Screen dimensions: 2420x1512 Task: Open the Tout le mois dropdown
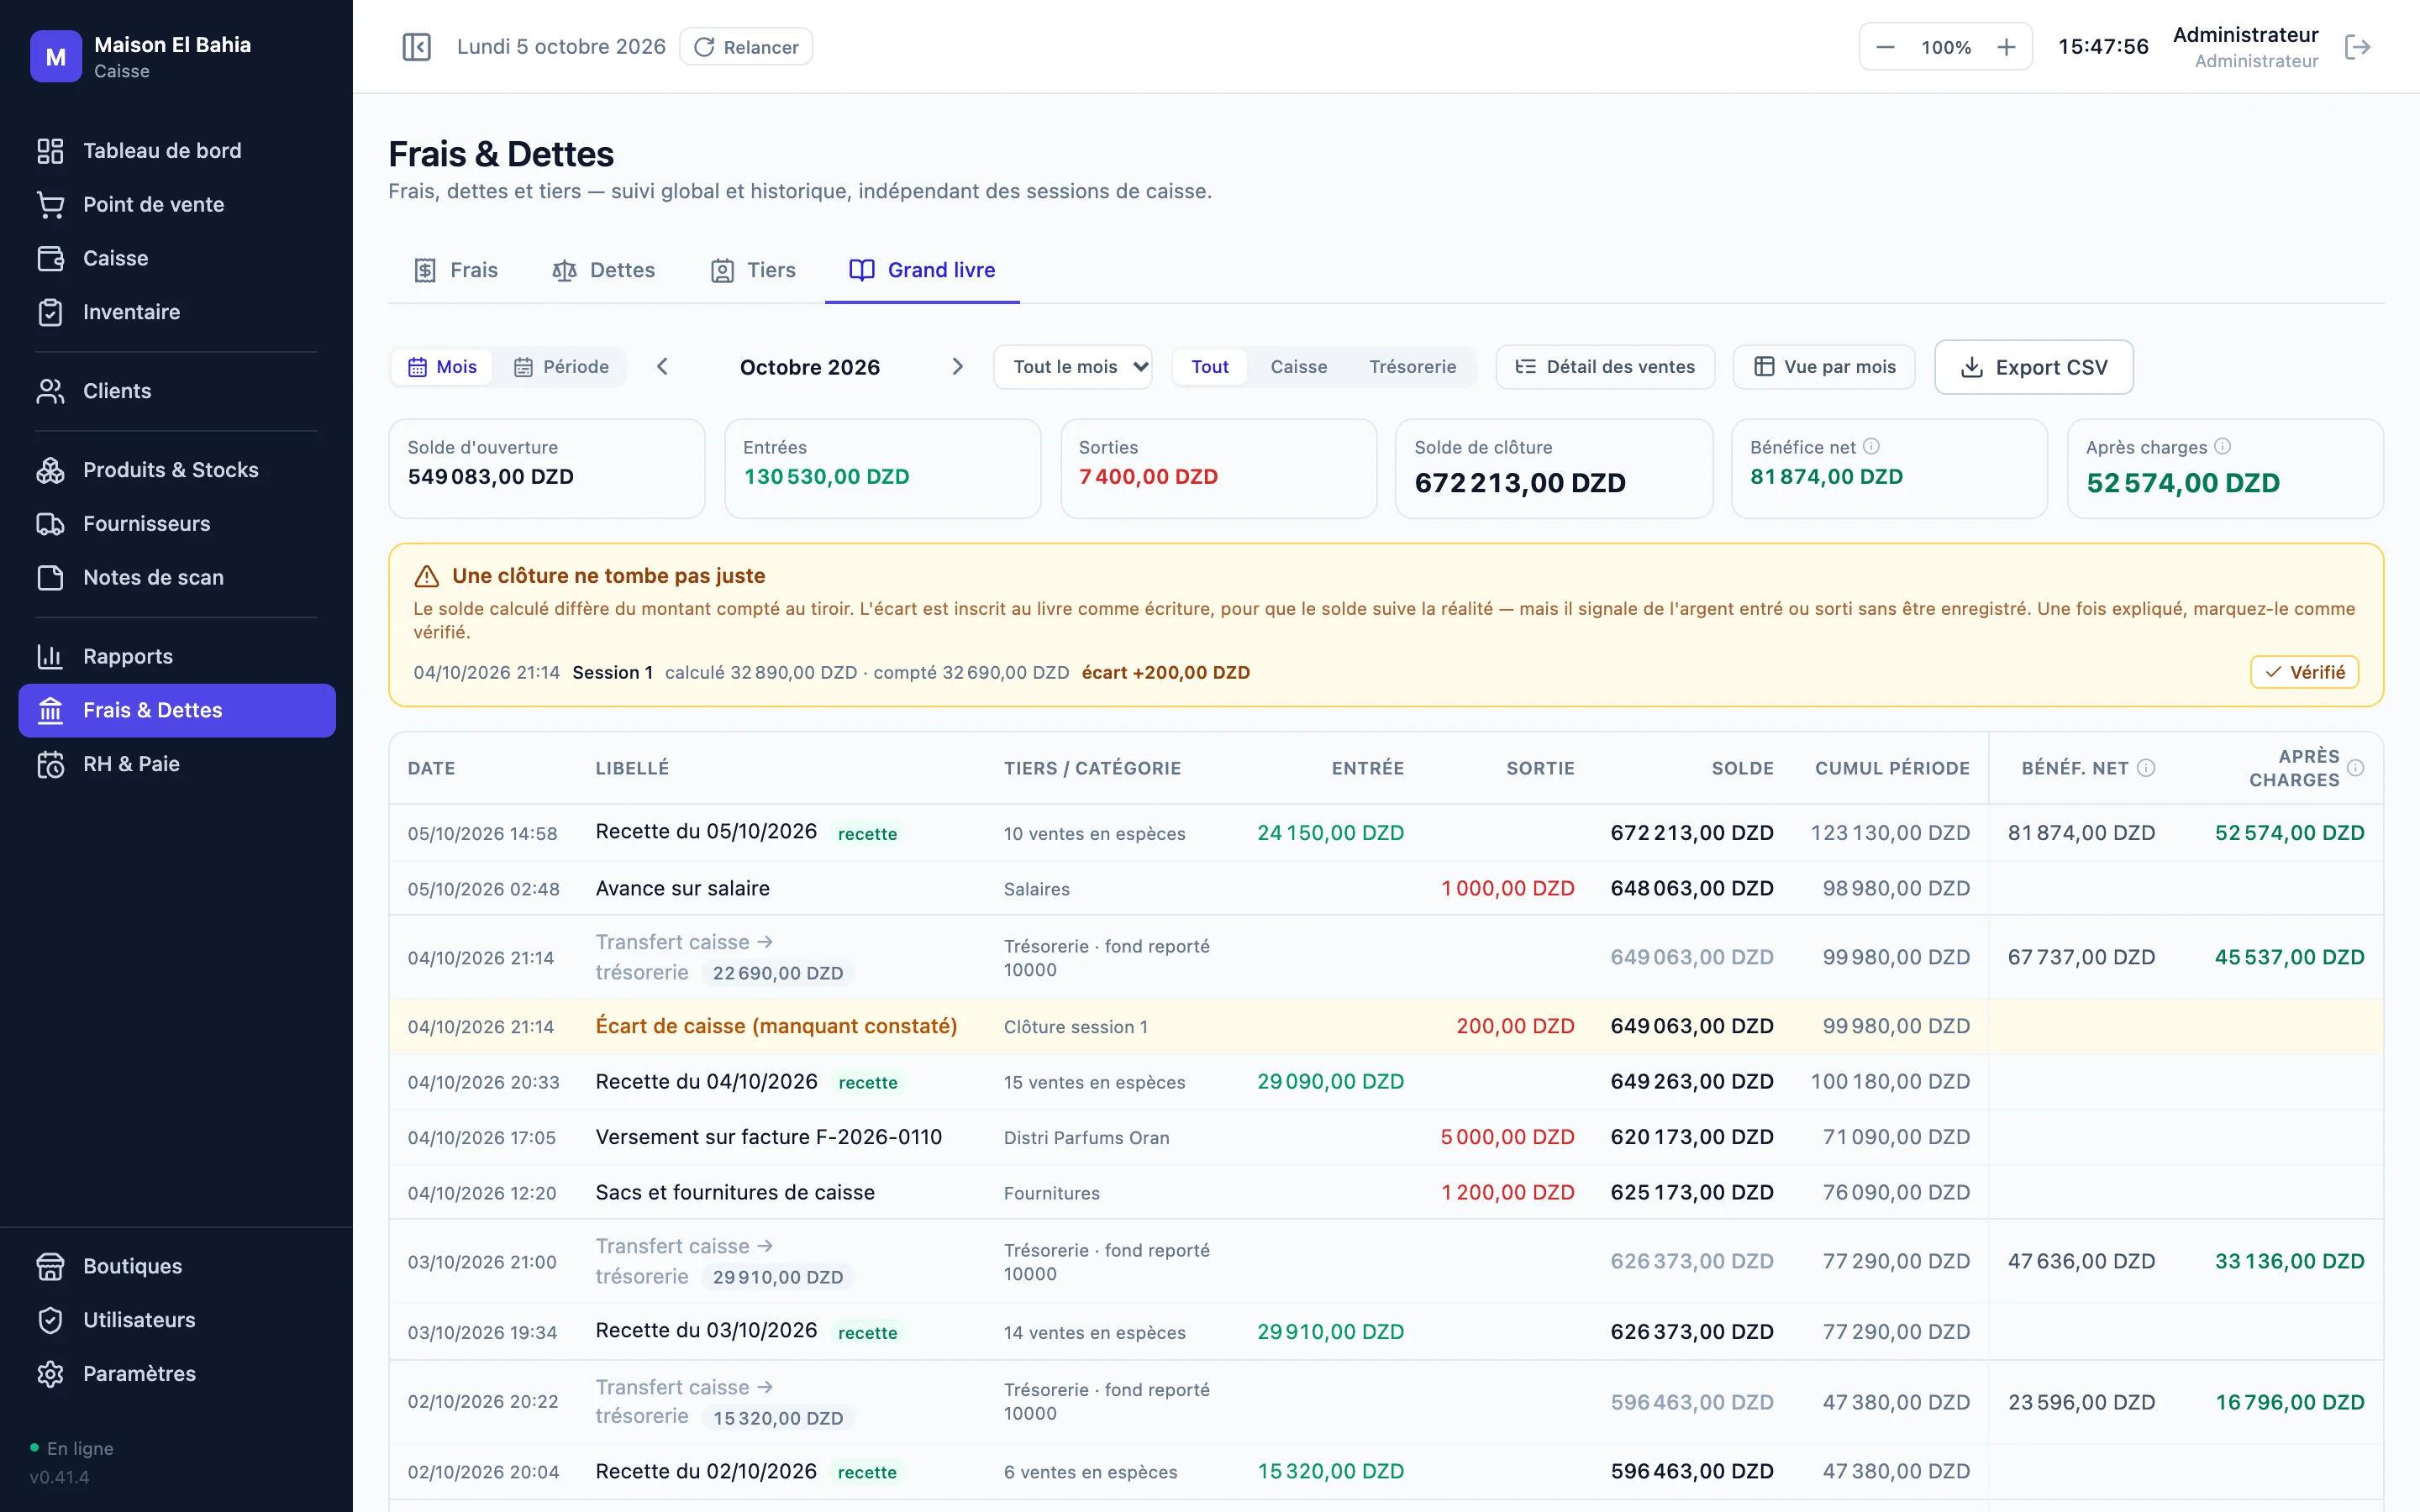[x=1073, y=367]
